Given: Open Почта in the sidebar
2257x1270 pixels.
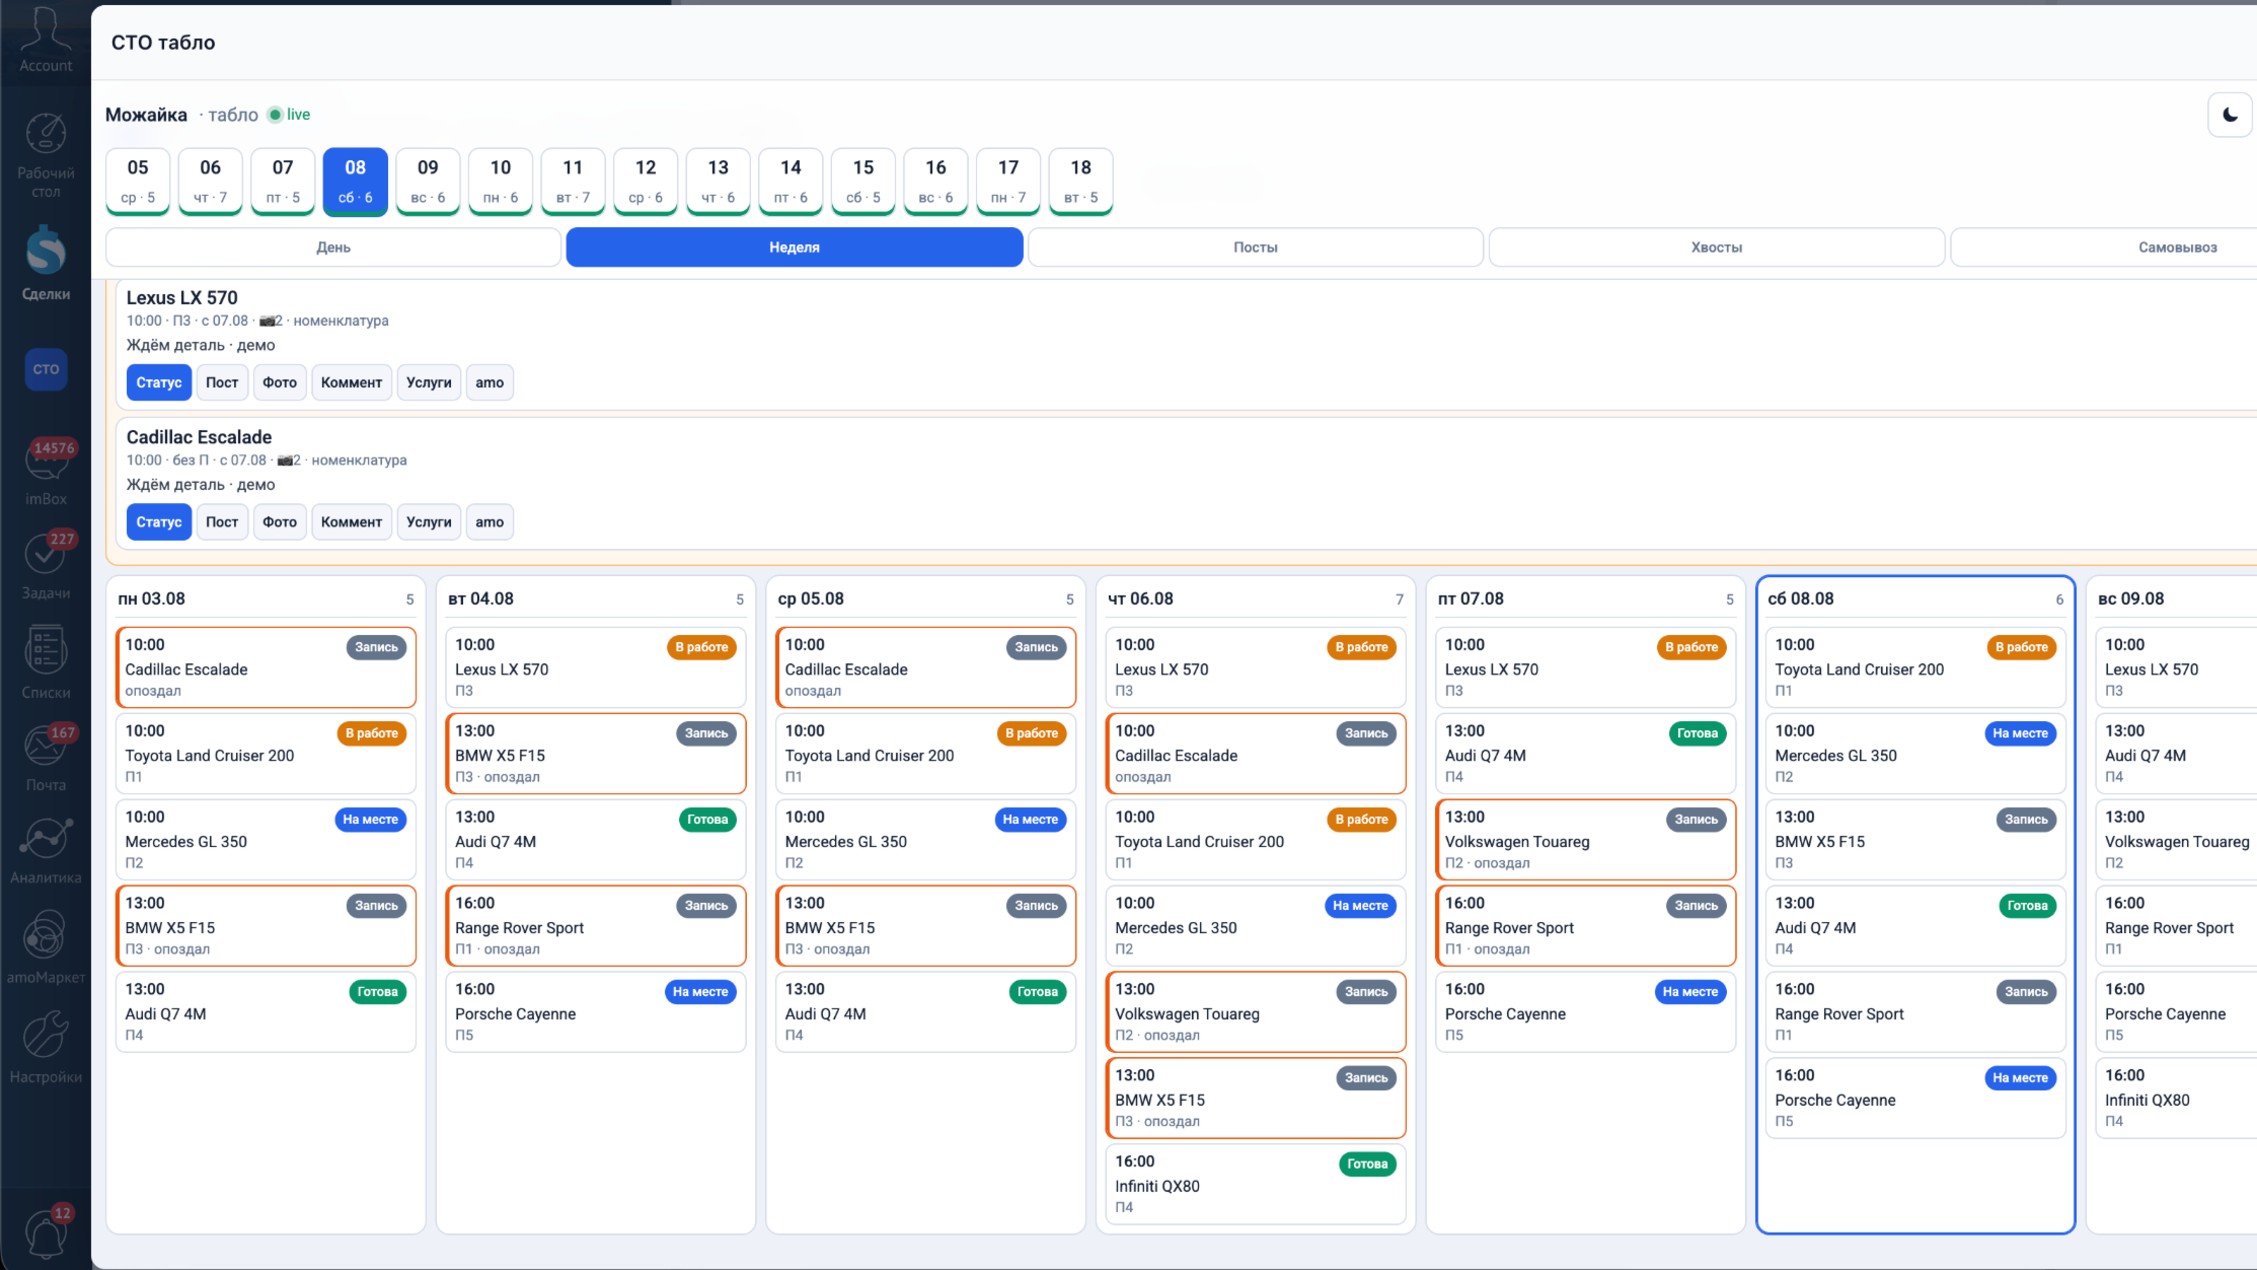Looking at the screenshot, I should tap(45, 757).
